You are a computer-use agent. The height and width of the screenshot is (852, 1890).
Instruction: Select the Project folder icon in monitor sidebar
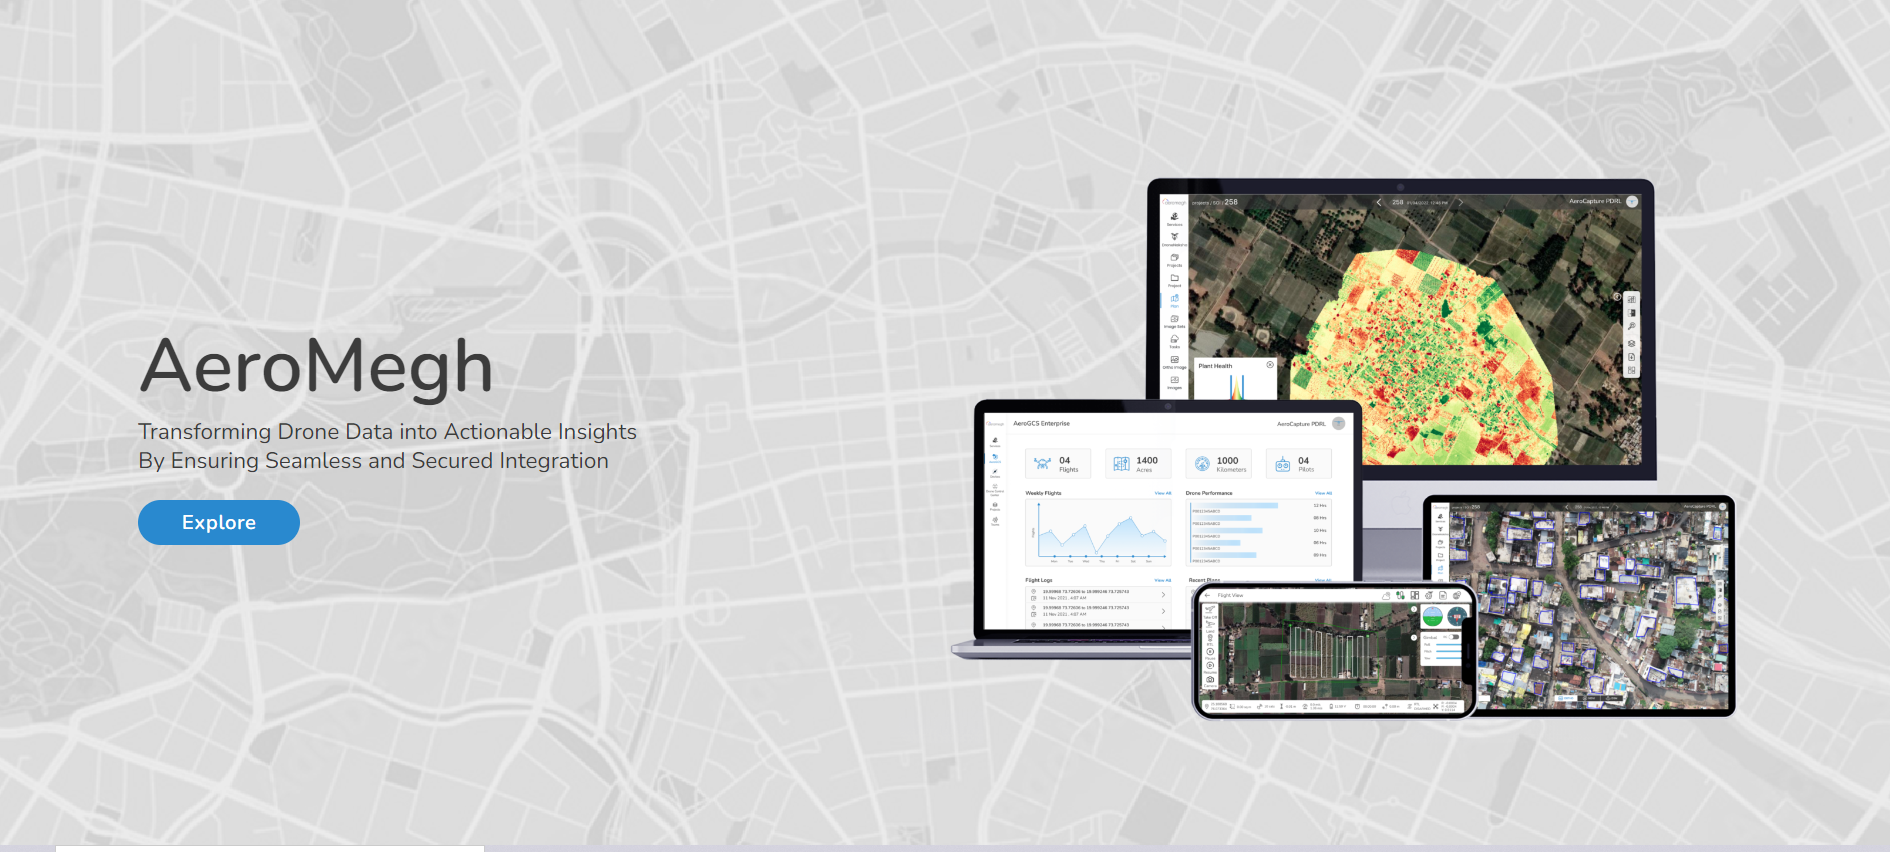tap(1174, 278)
